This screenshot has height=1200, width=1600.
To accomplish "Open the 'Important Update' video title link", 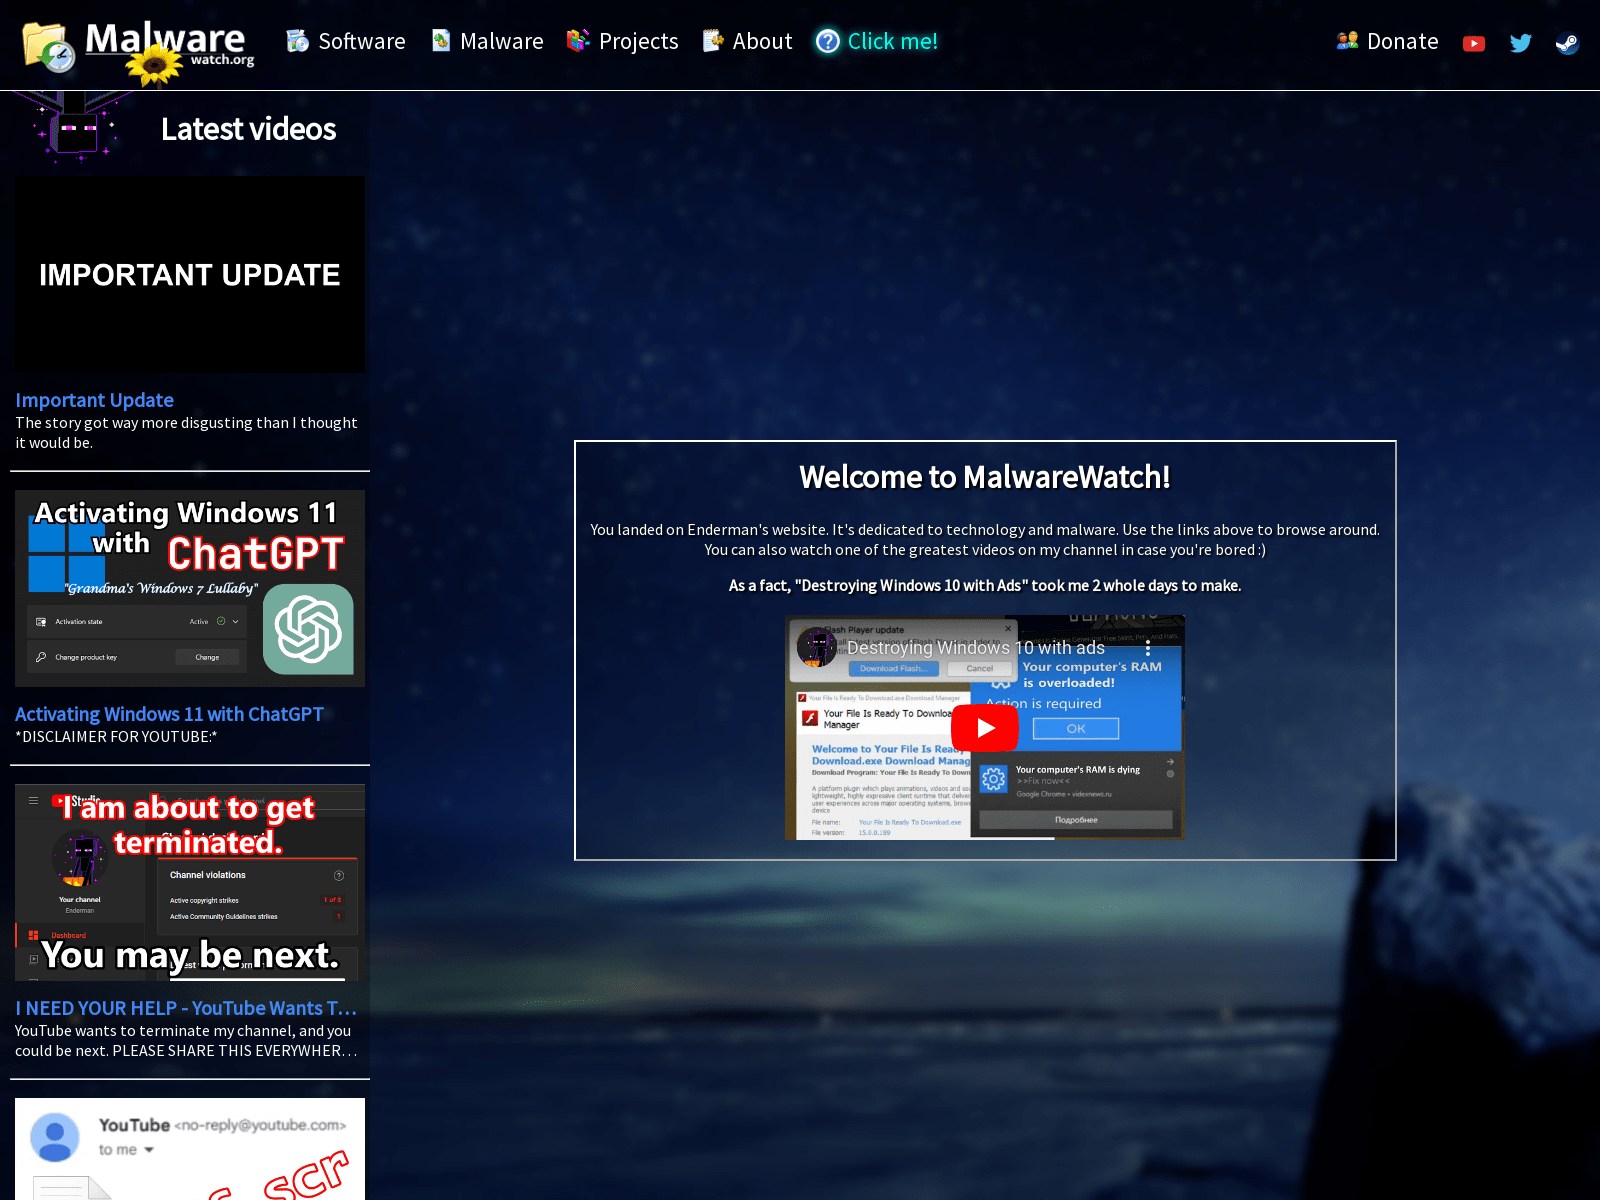I will click(95, 400).
